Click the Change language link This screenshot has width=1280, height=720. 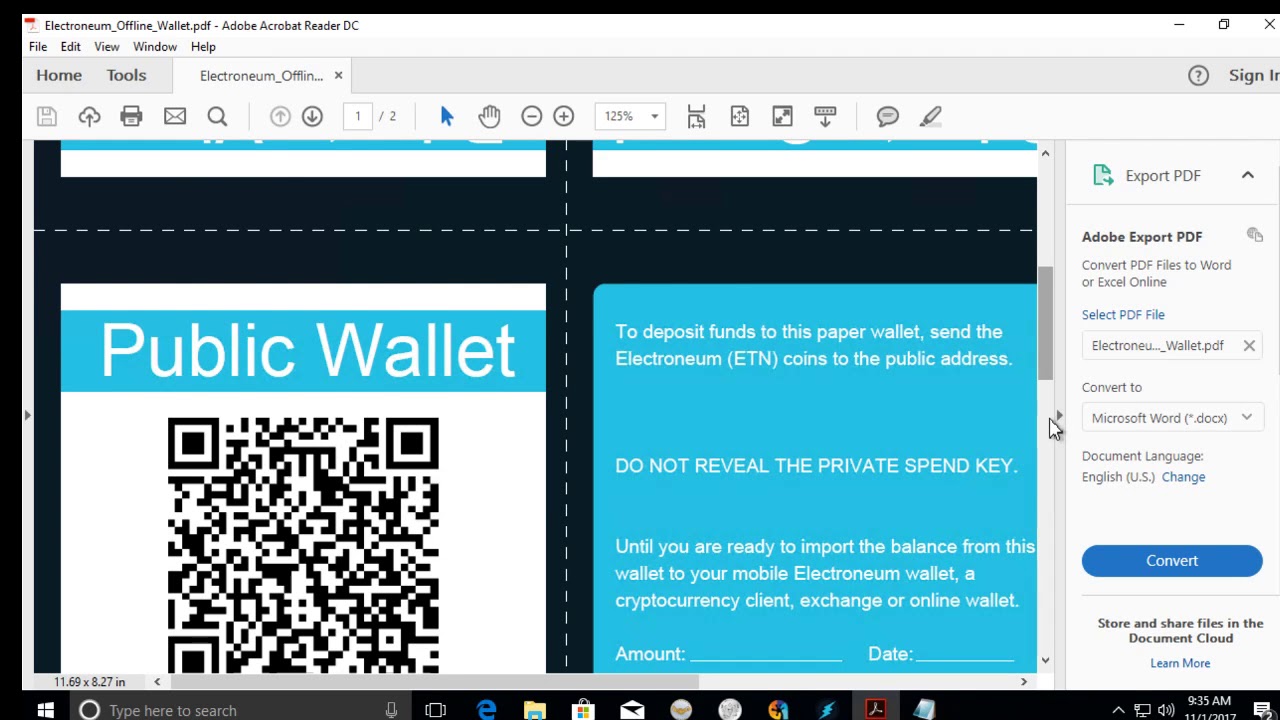click(1183, 477)
